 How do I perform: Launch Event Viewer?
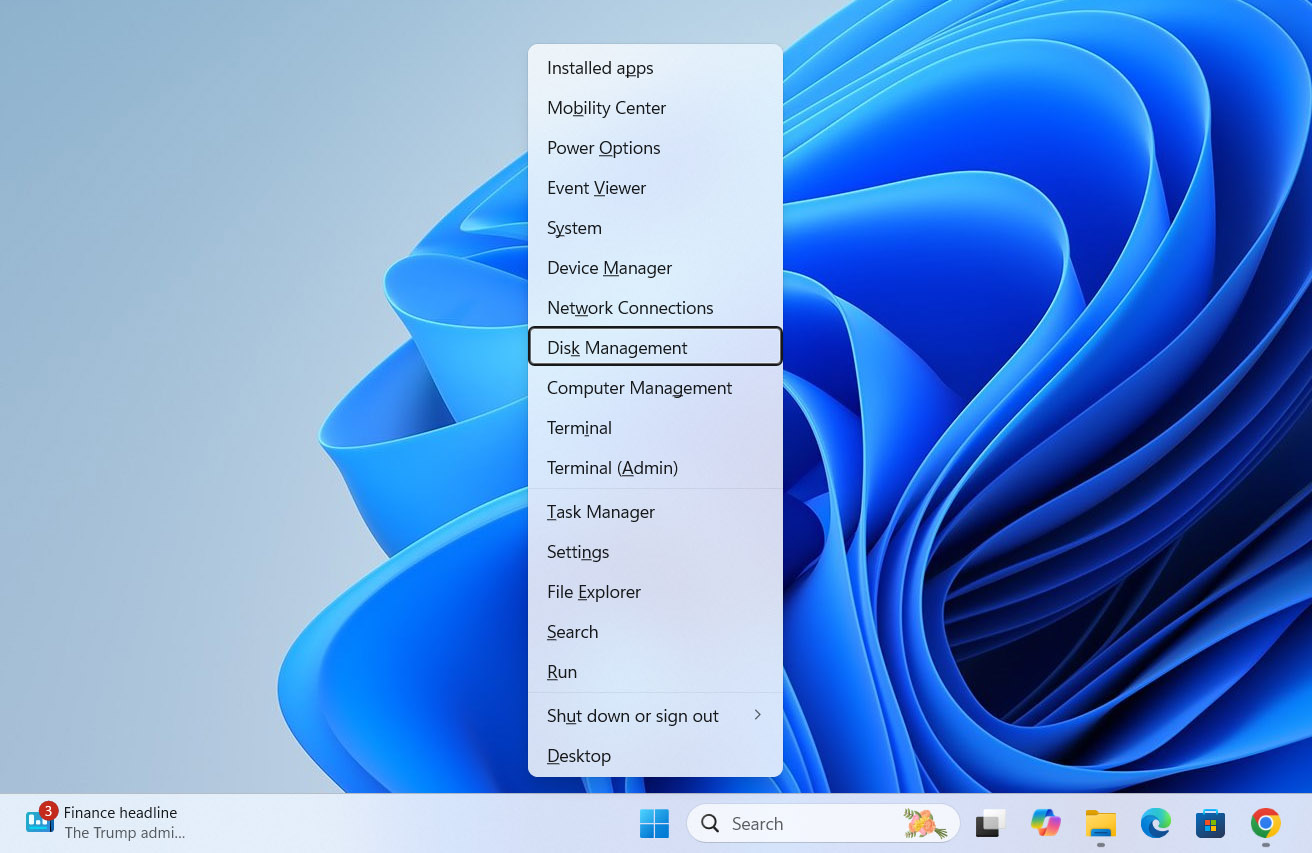(655, 188)
